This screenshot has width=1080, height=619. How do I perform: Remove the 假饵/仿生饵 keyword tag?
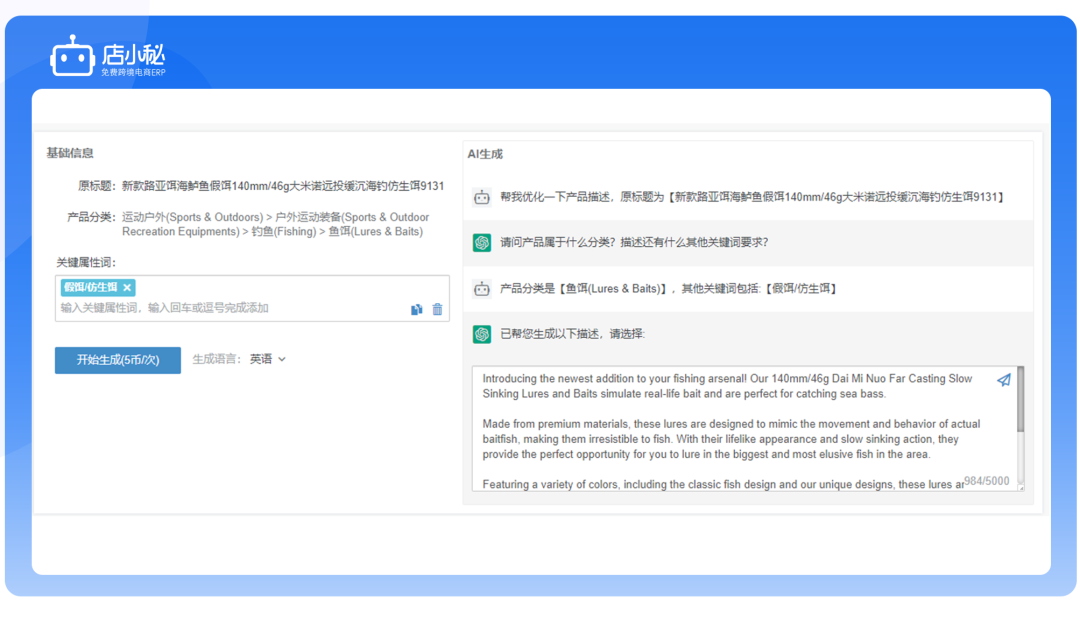point(127,286)
